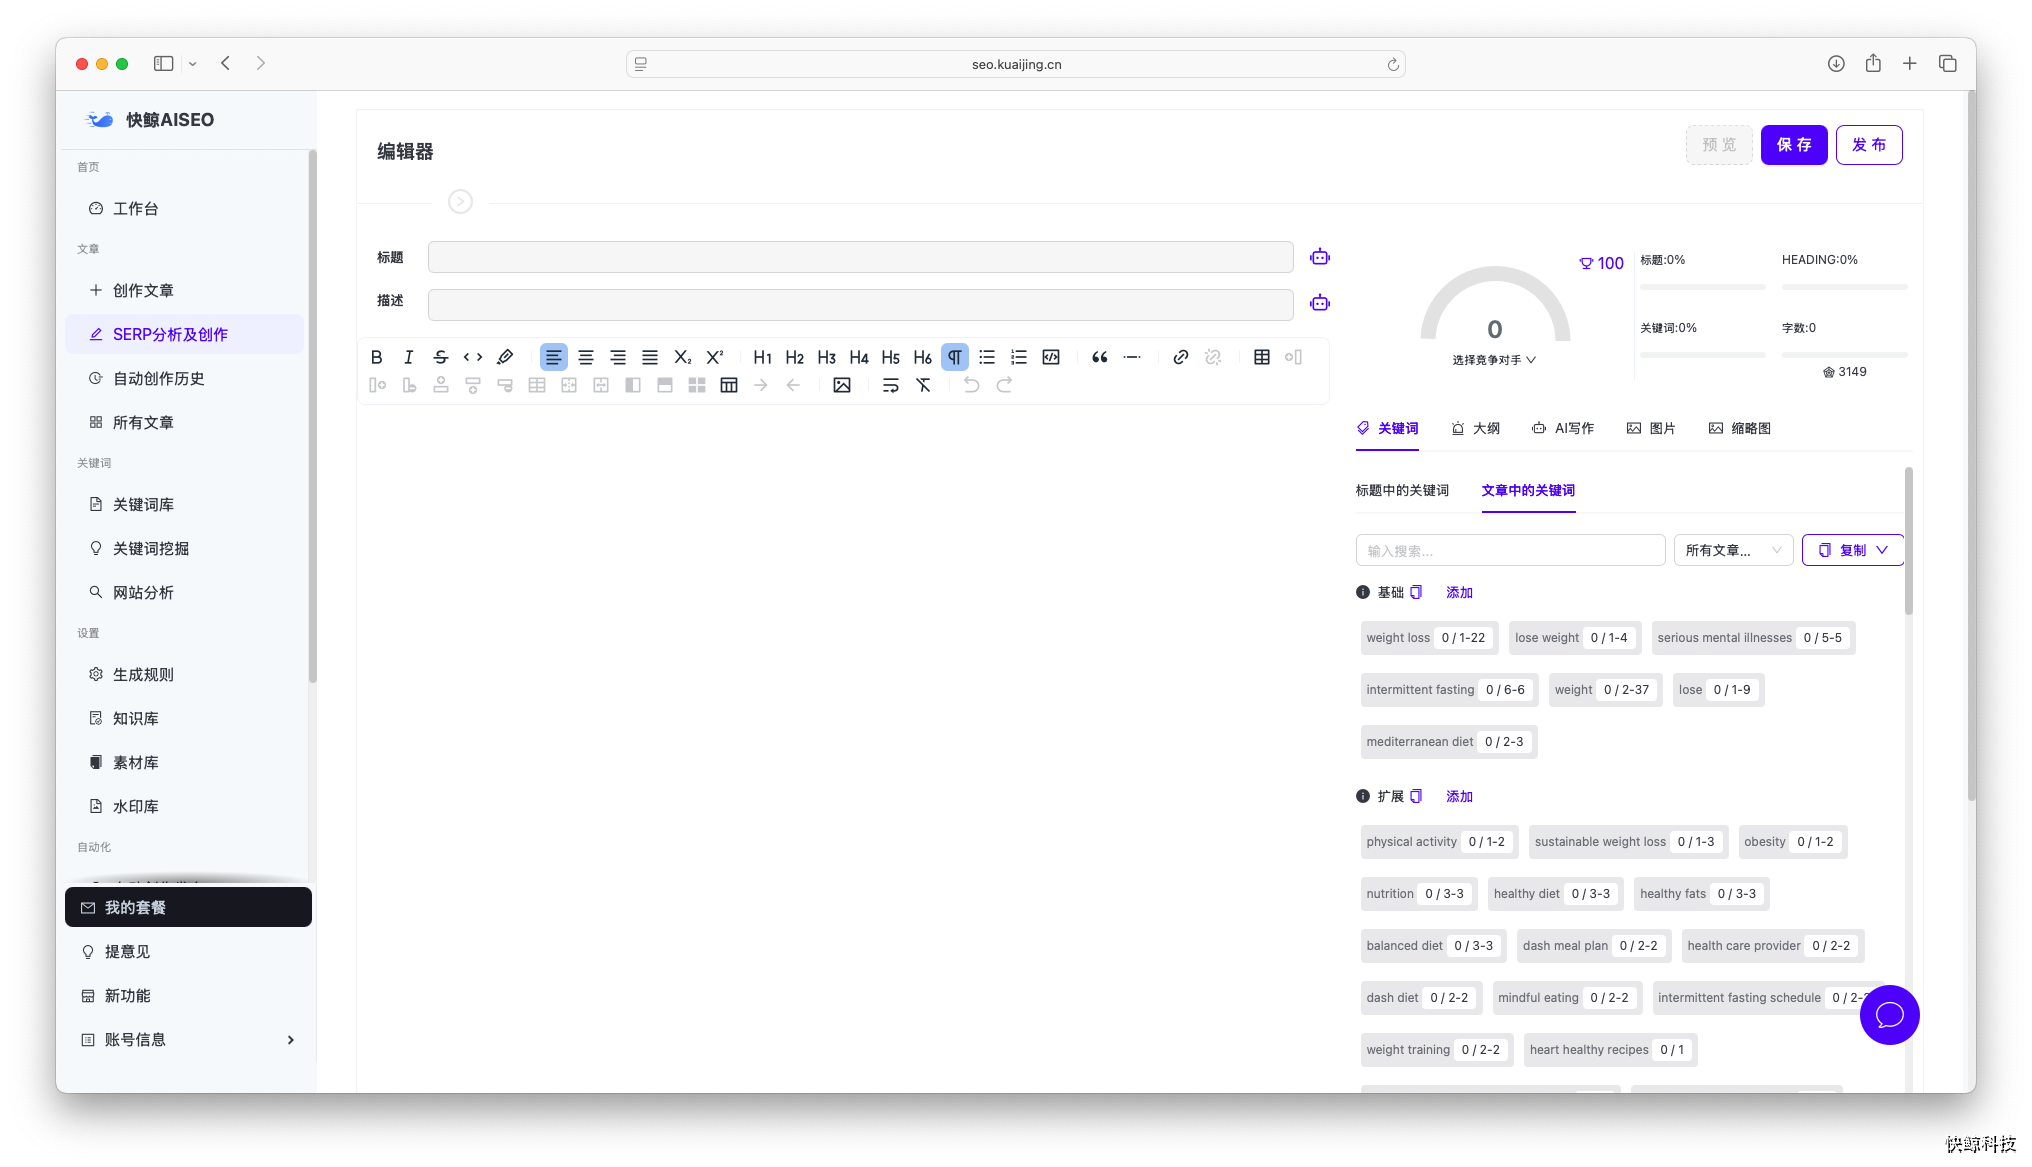Click 添加 next to 基础
The image size is (2032, 1167).
1459,592
